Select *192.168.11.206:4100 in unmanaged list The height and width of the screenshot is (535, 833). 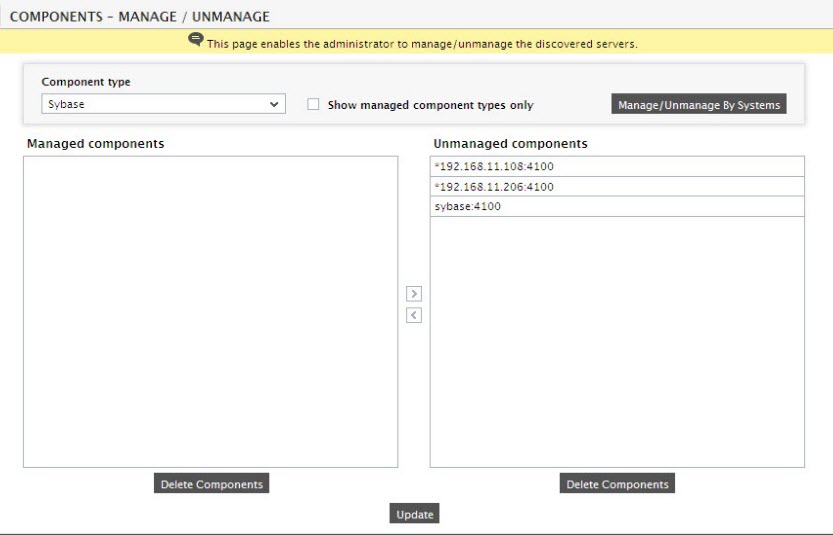point(617,186)
